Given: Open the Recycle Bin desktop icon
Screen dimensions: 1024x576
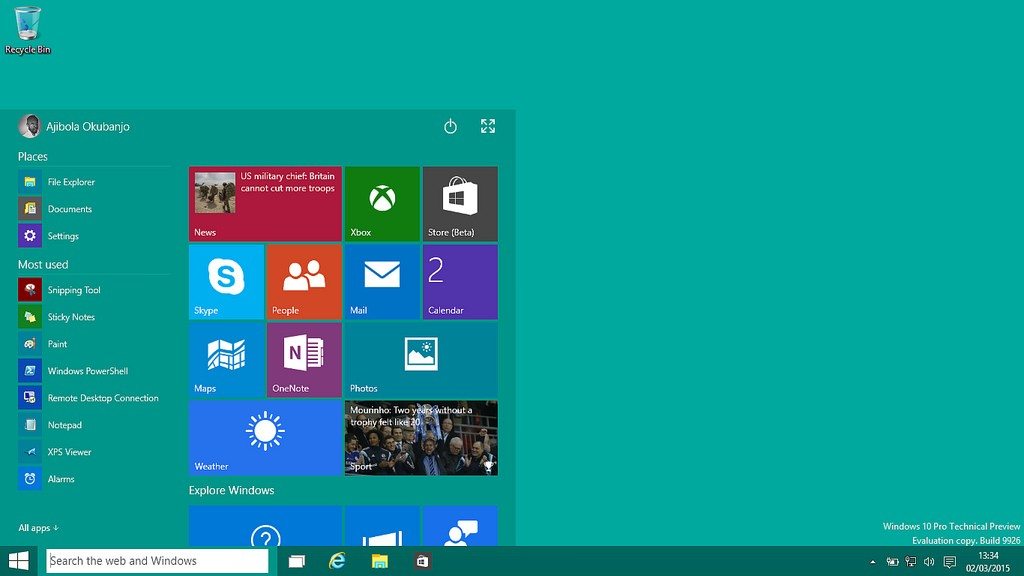Looking at the screenshot, I should pos(27,30).
